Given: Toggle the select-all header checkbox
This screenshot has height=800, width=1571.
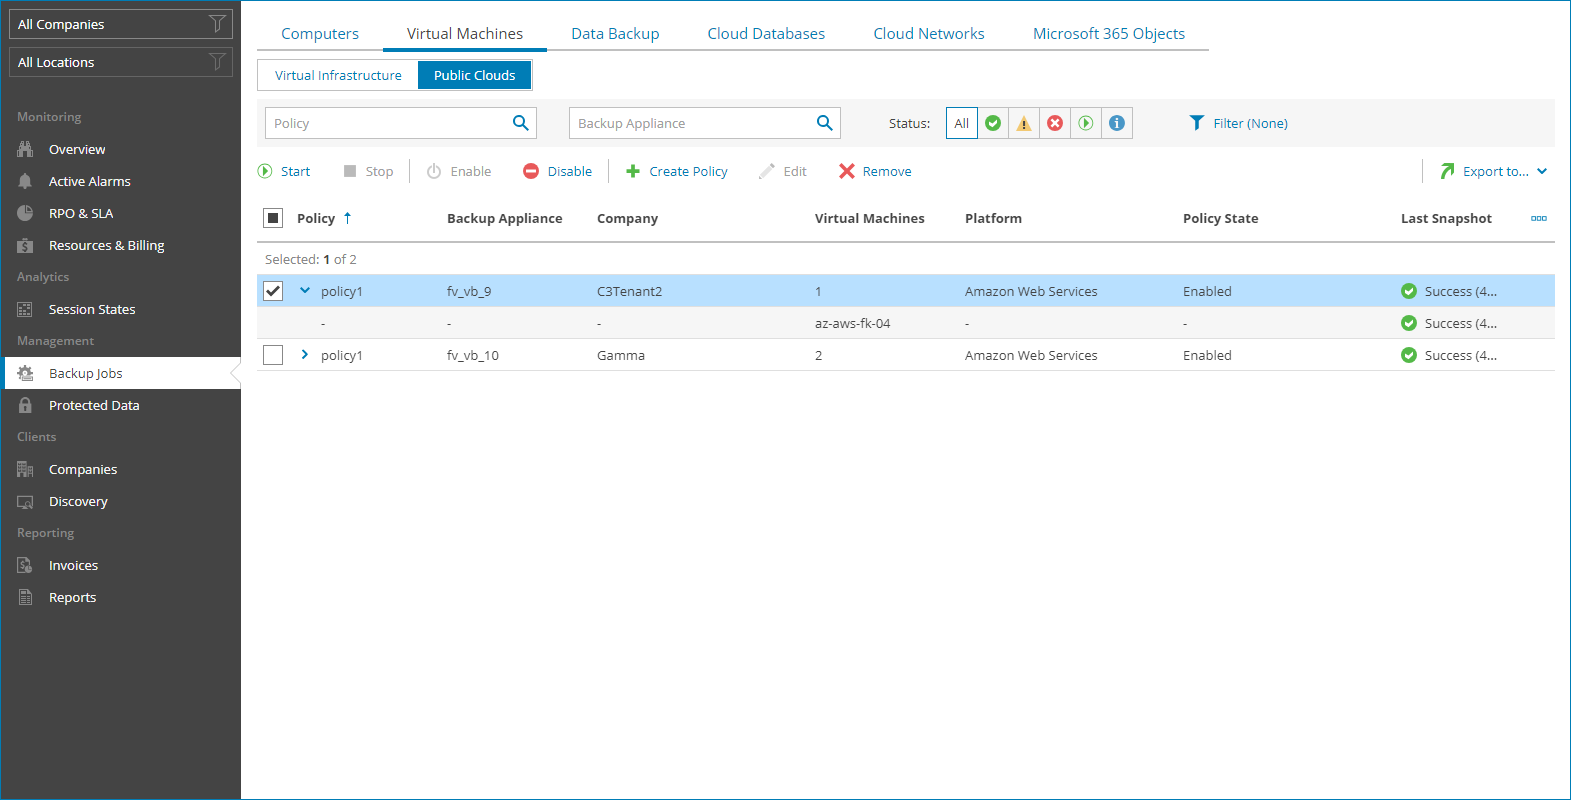Looking at the screenshot, I should click(273, 218).
